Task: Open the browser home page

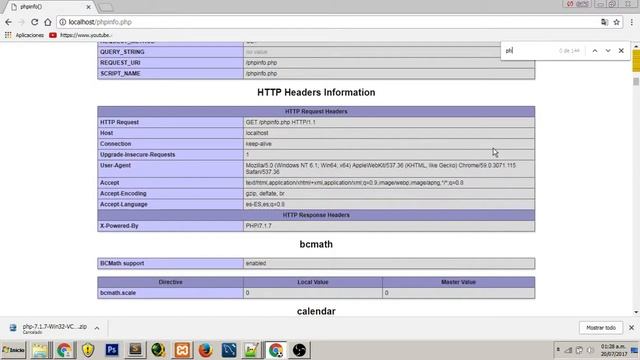Action: 48,22
